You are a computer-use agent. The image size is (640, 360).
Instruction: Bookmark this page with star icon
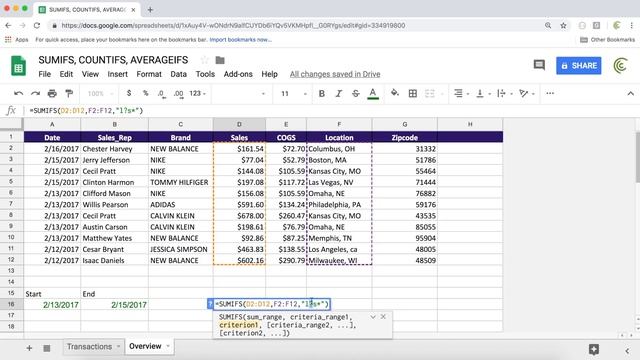point(563,25)
